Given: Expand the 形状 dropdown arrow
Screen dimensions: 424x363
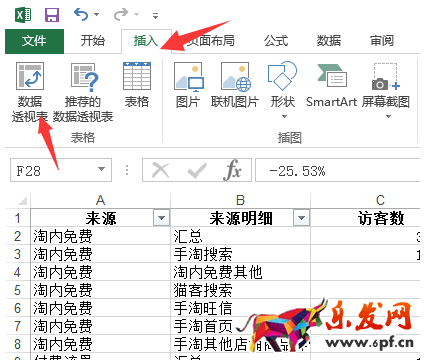Looking at the screenshot, I should pyautogui.click(x=284, y=116).
